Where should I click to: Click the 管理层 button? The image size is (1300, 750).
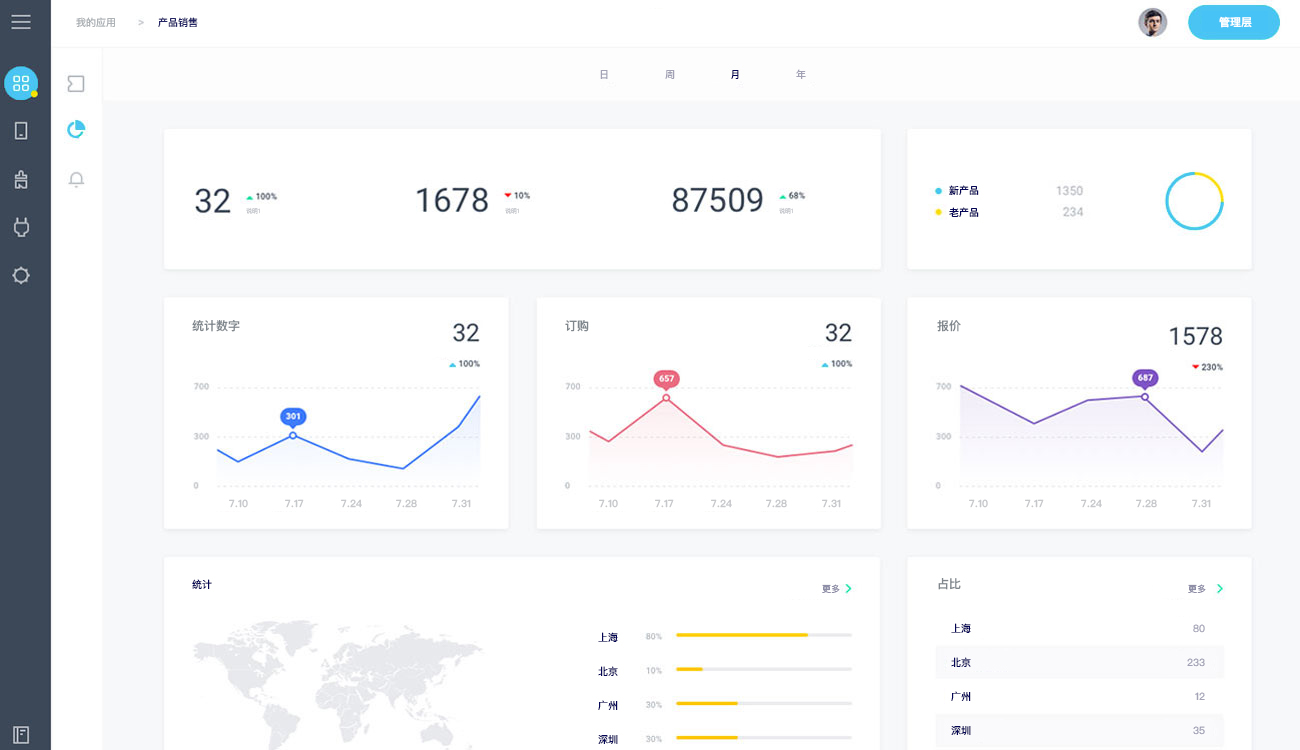pos(1234,22)
